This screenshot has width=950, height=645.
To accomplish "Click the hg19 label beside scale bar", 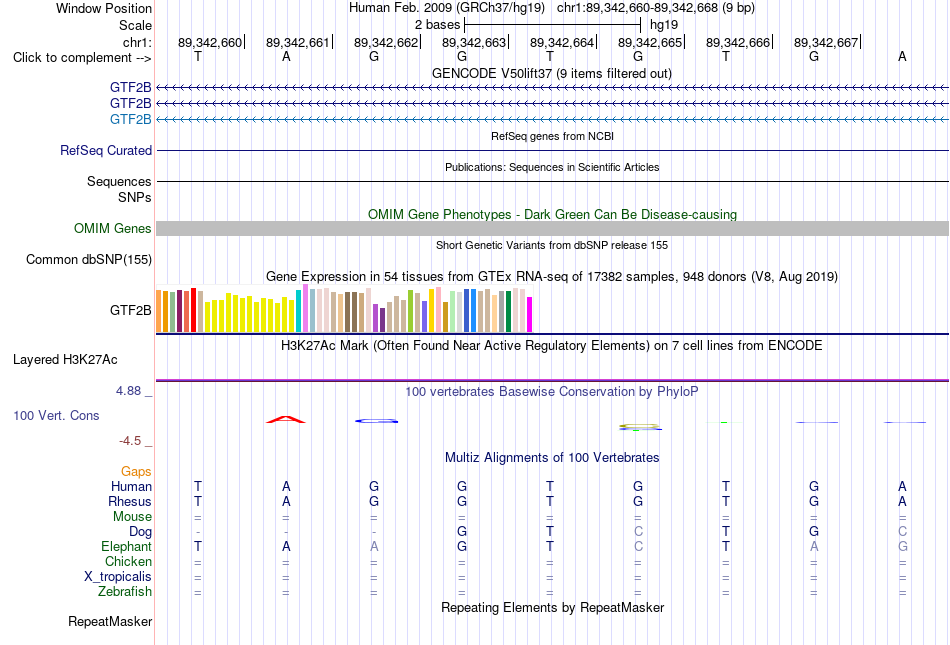I will pyautogui.click(x=664, y=25).
